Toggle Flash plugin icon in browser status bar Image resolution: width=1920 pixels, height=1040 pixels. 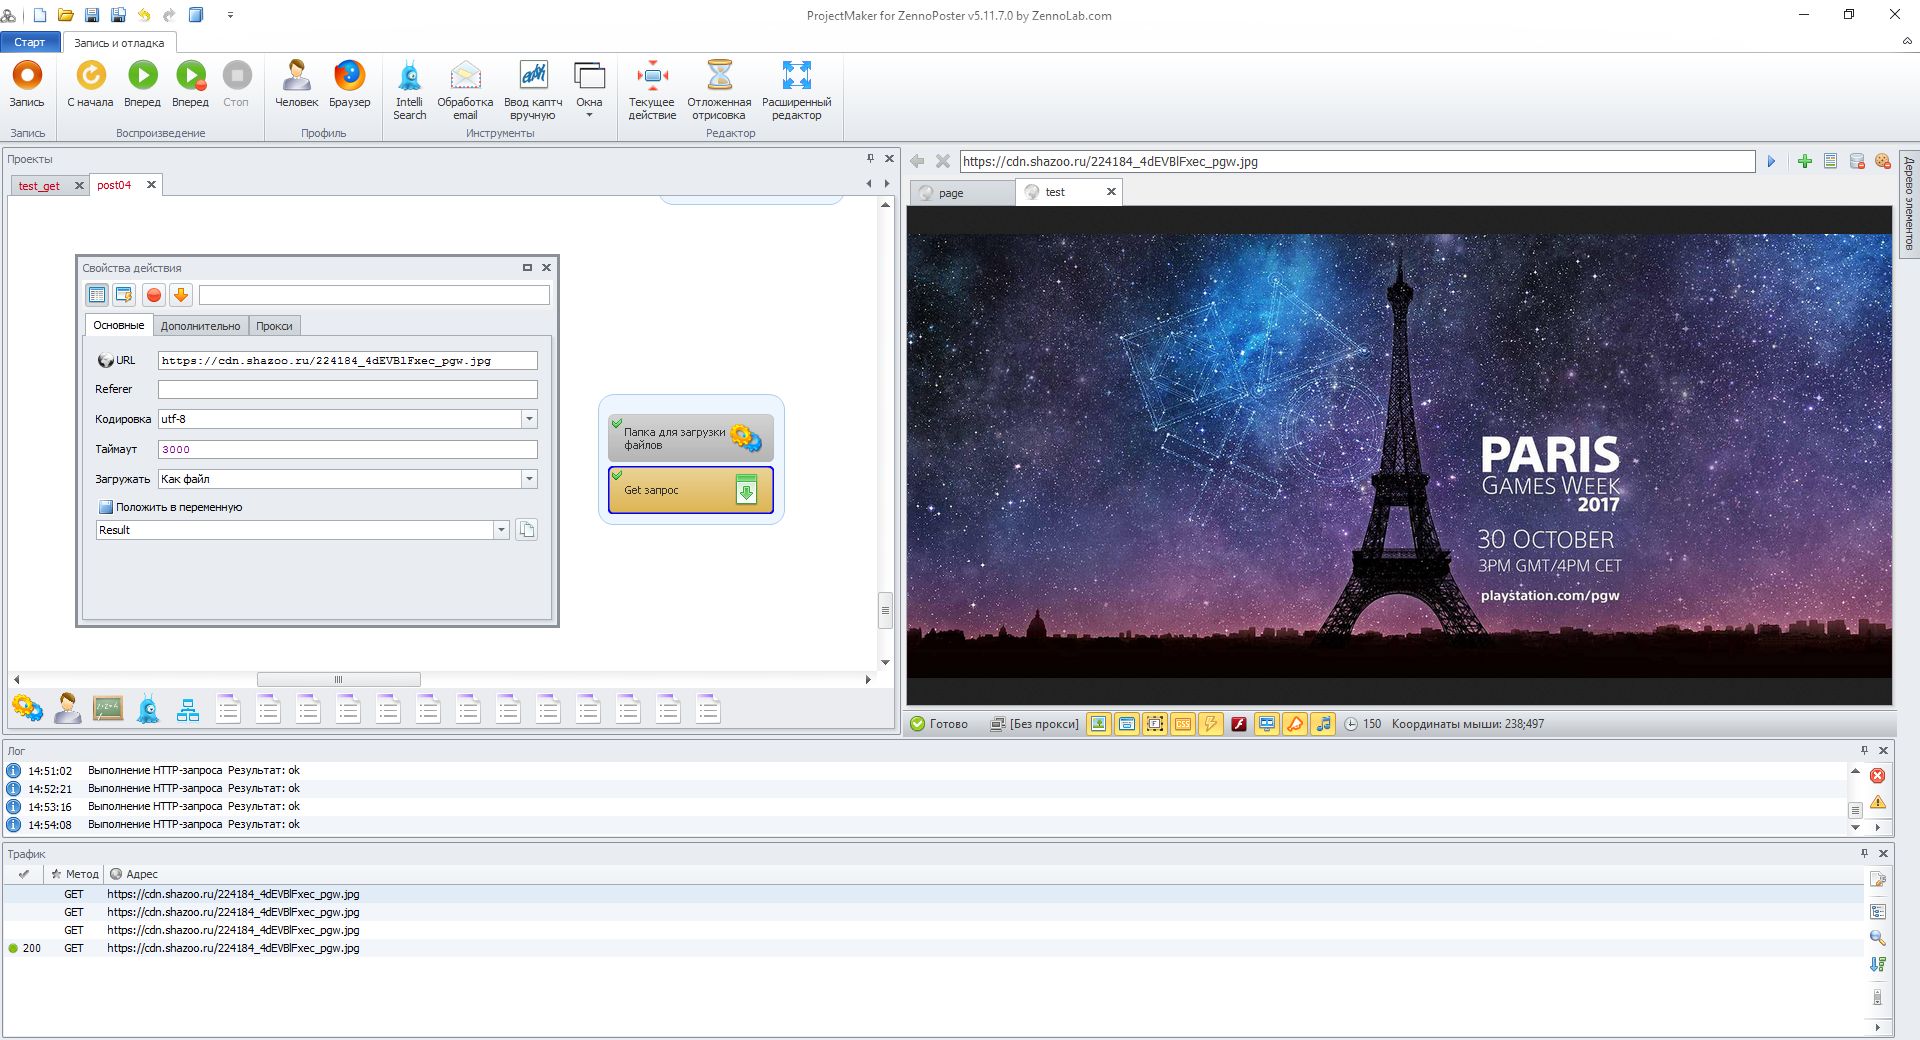coord(1239,724)
